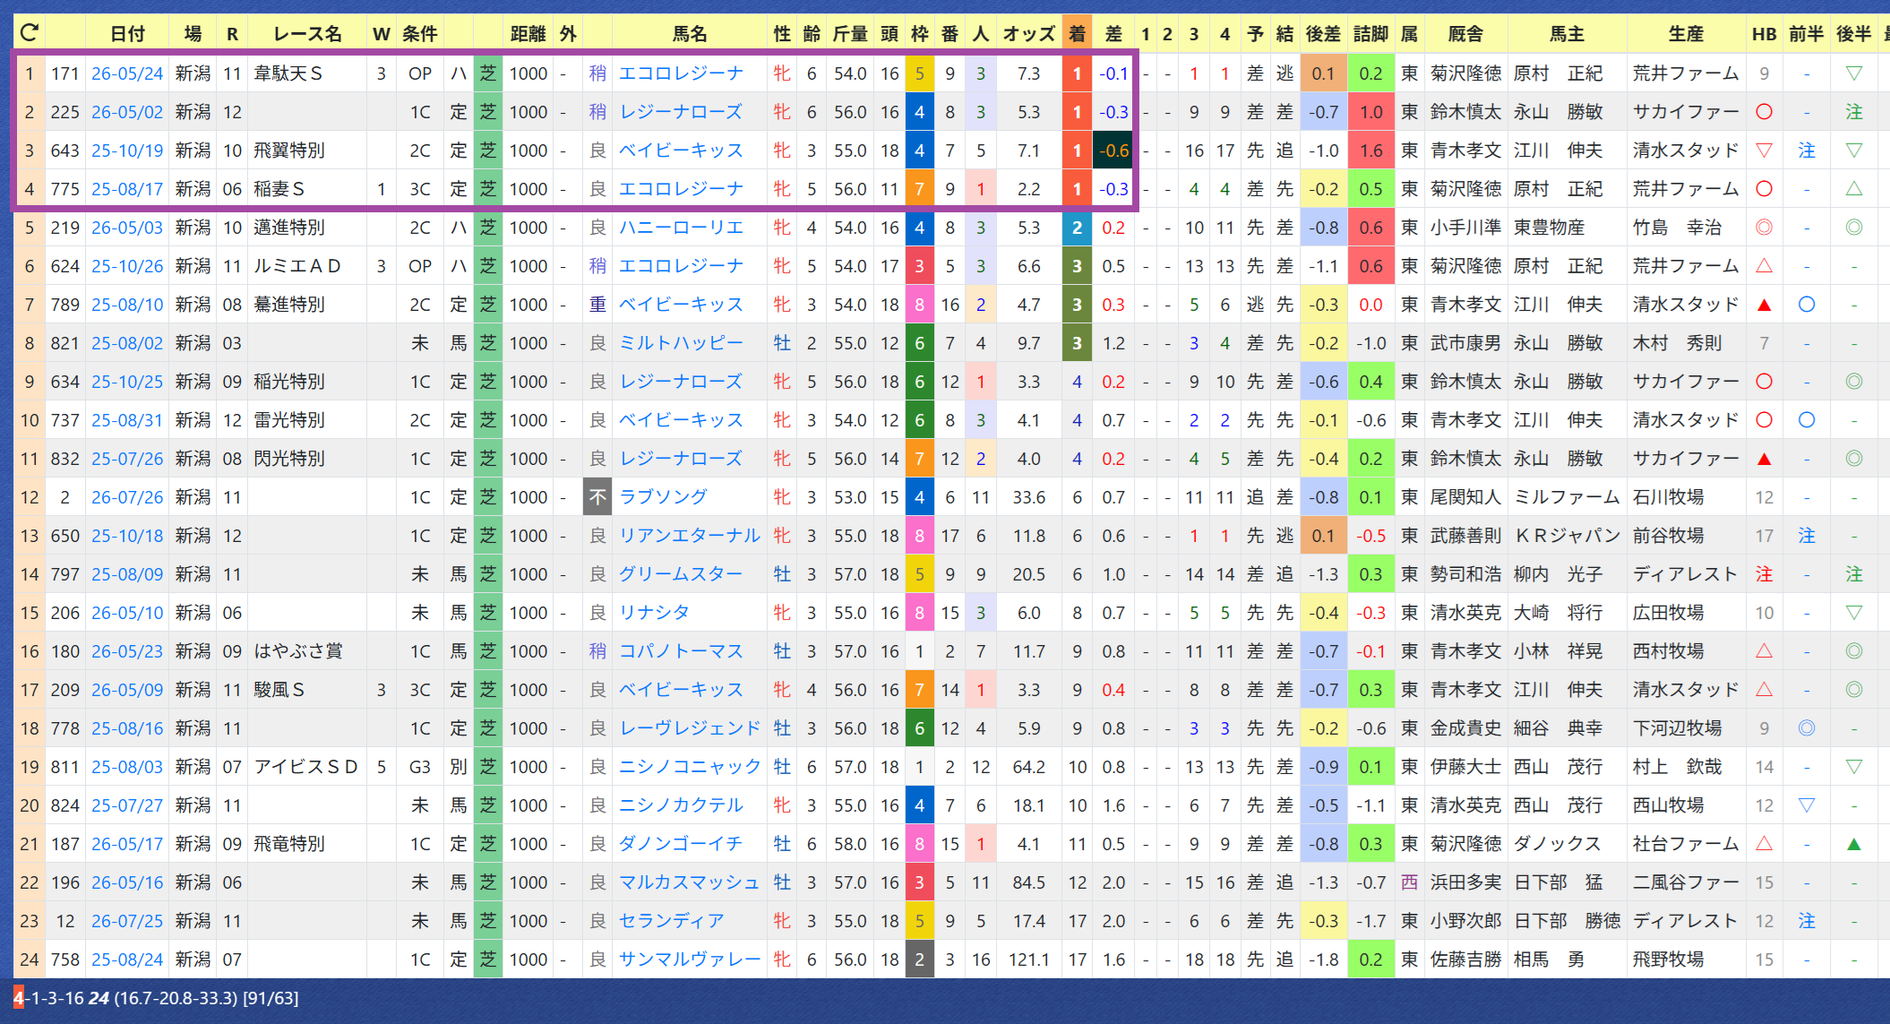This screenshot has width=1890, height=1024.
Task: Click the dark 不 track-condition cell
Action: pyautogui.click(x=597, y=497)
